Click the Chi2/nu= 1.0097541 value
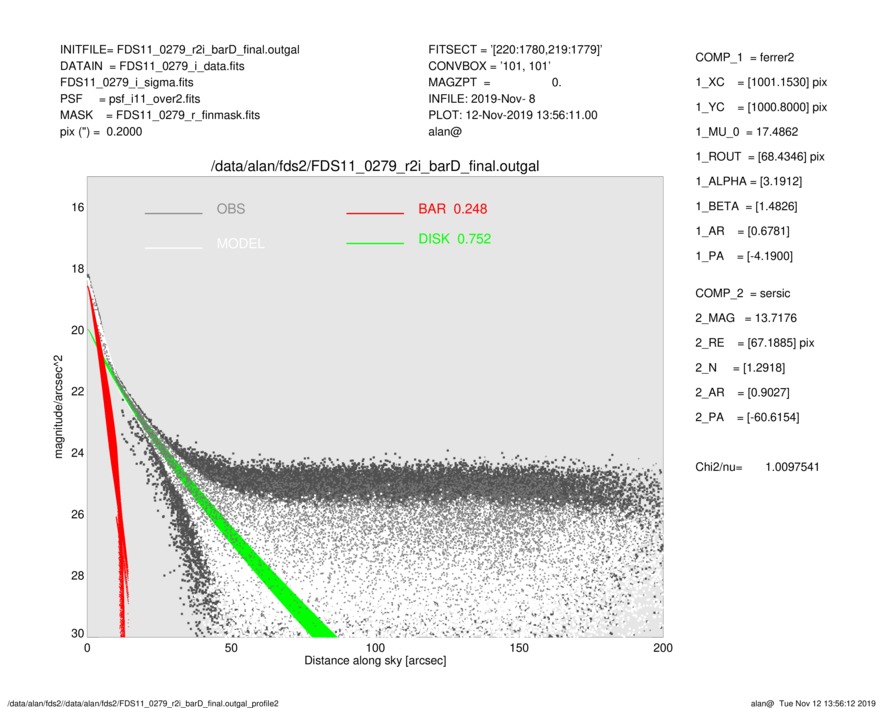Image resolution: width=885 pixels, height=708 pixels. point(757,467)
